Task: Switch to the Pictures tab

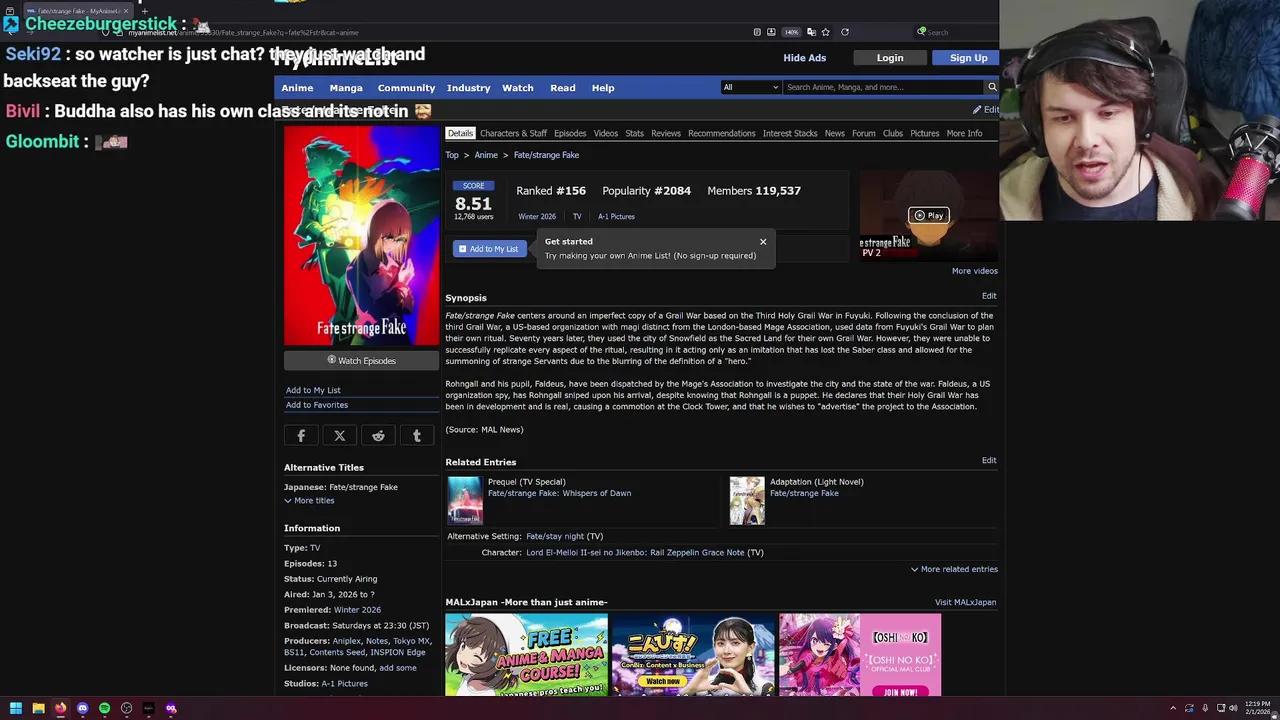Action: click(924, 133)
